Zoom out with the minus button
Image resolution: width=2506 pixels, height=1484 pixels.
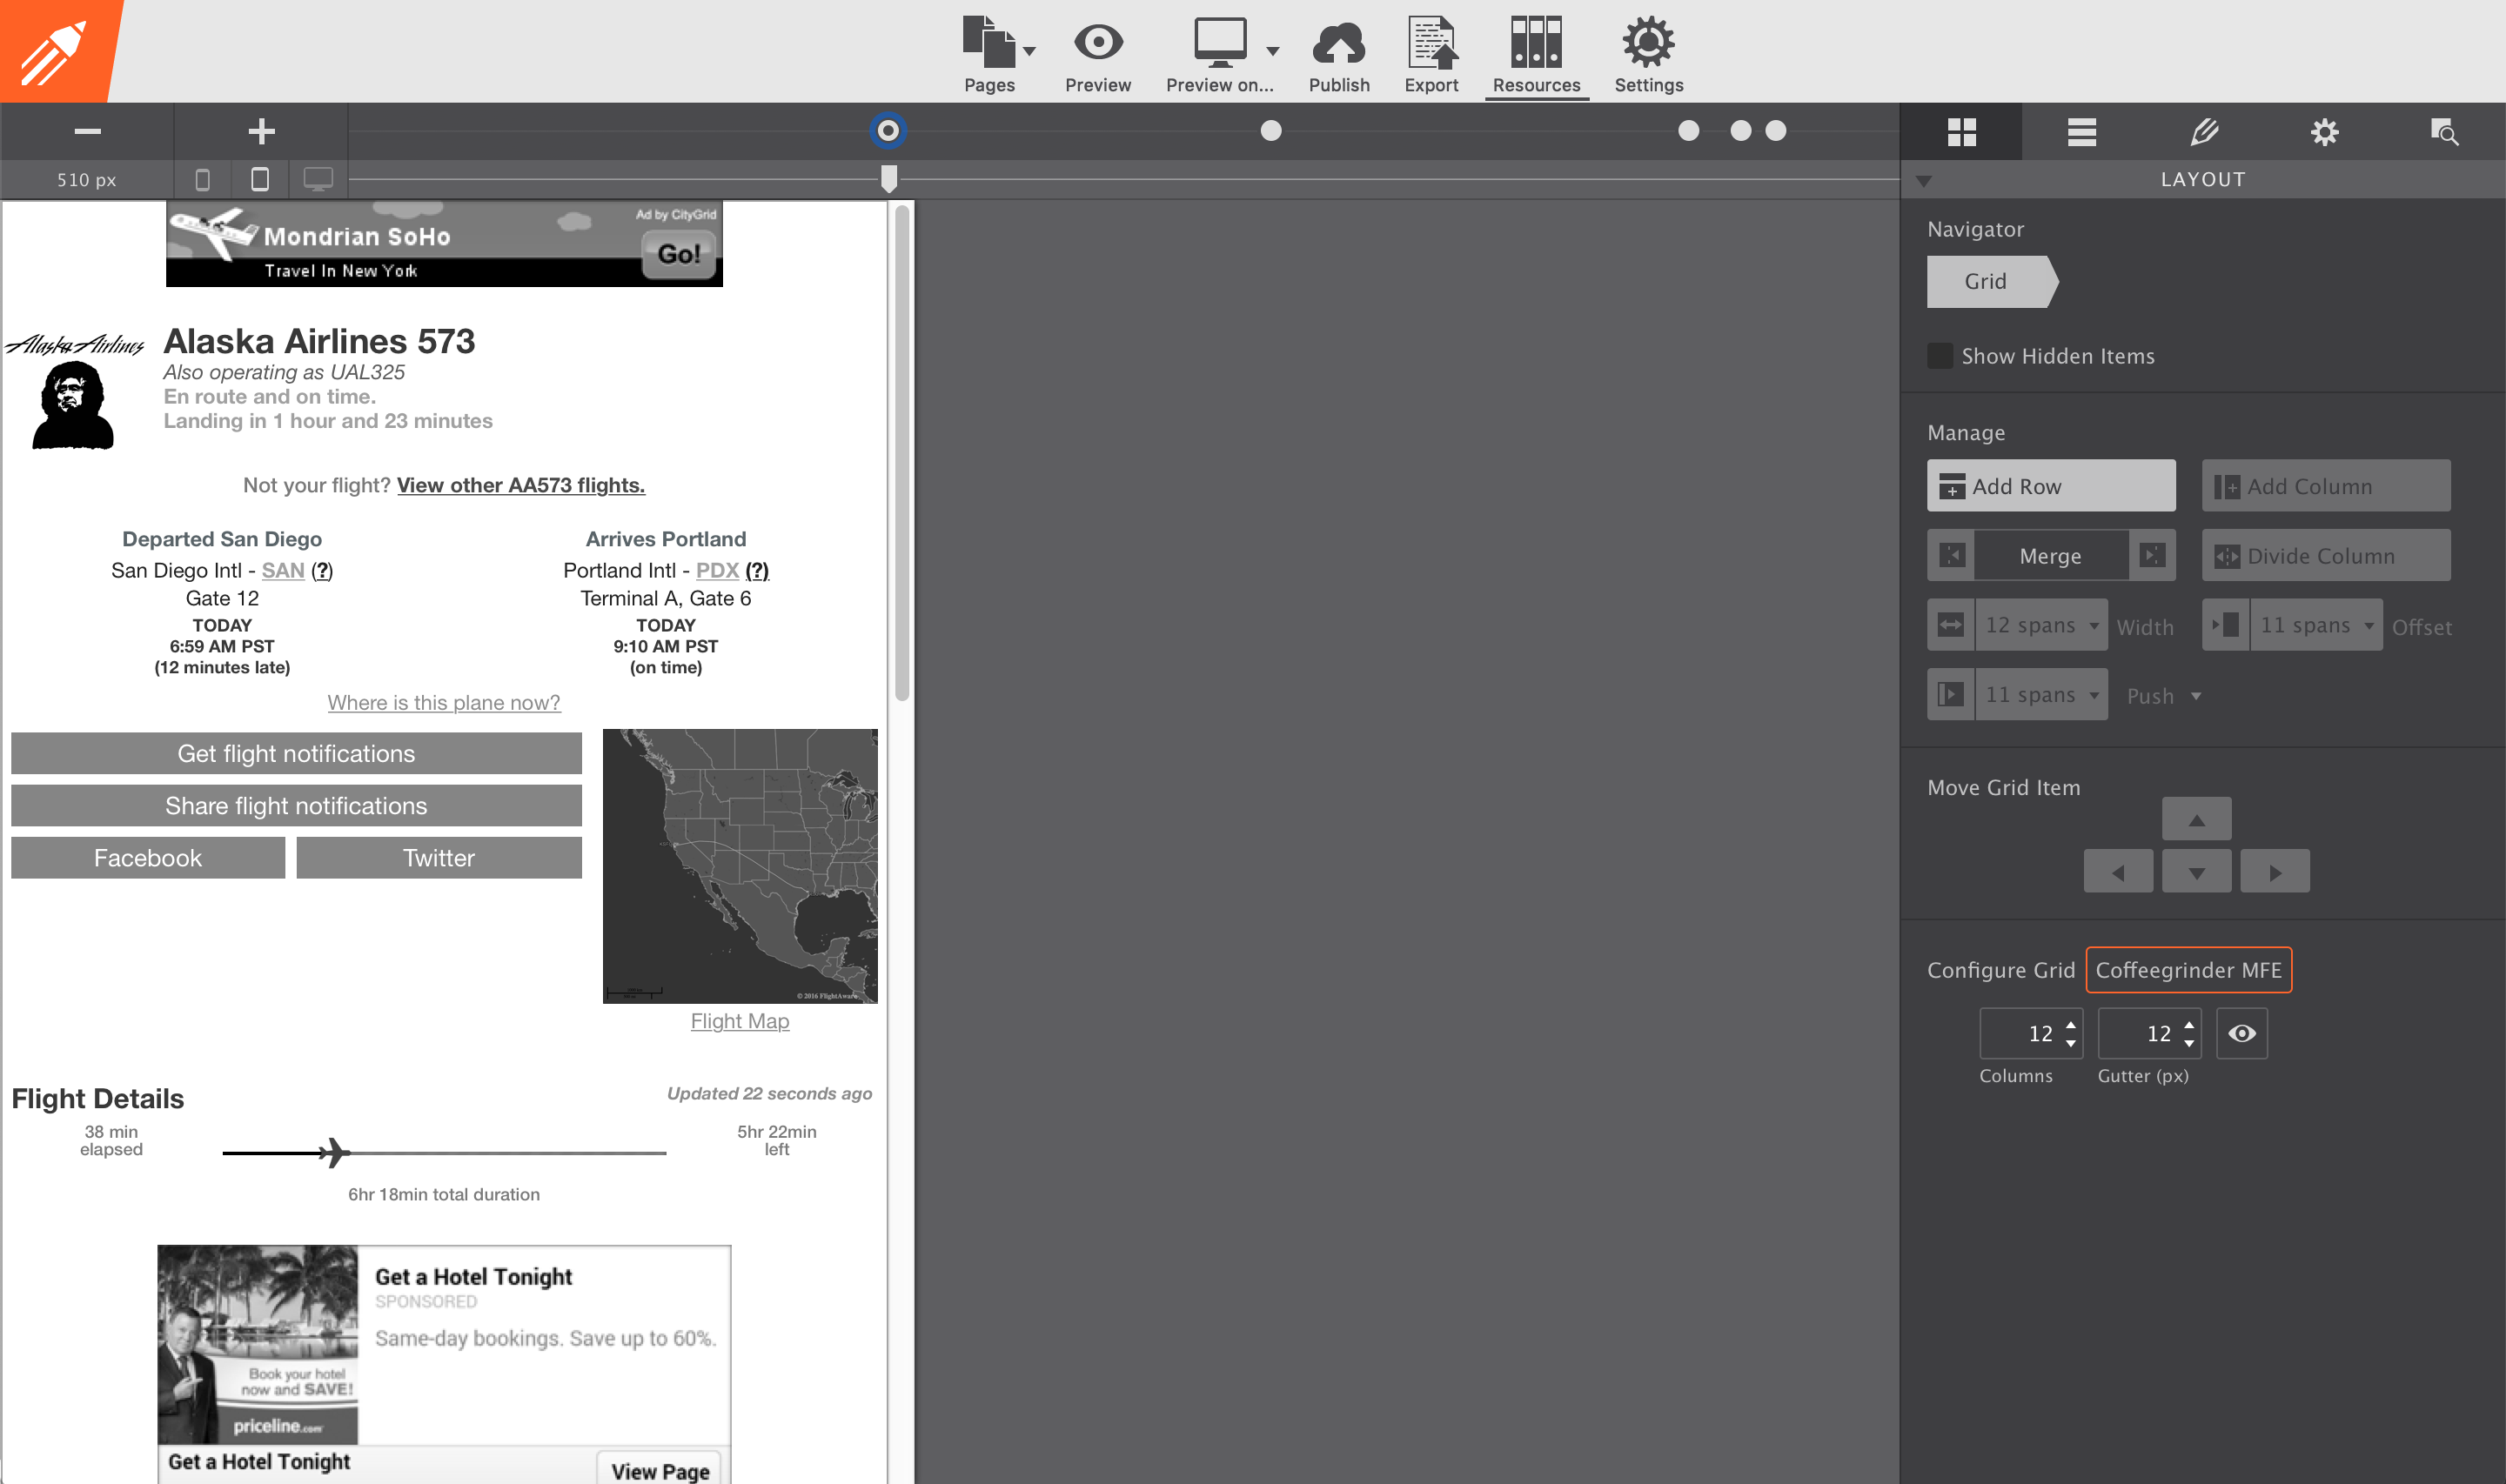87,131
